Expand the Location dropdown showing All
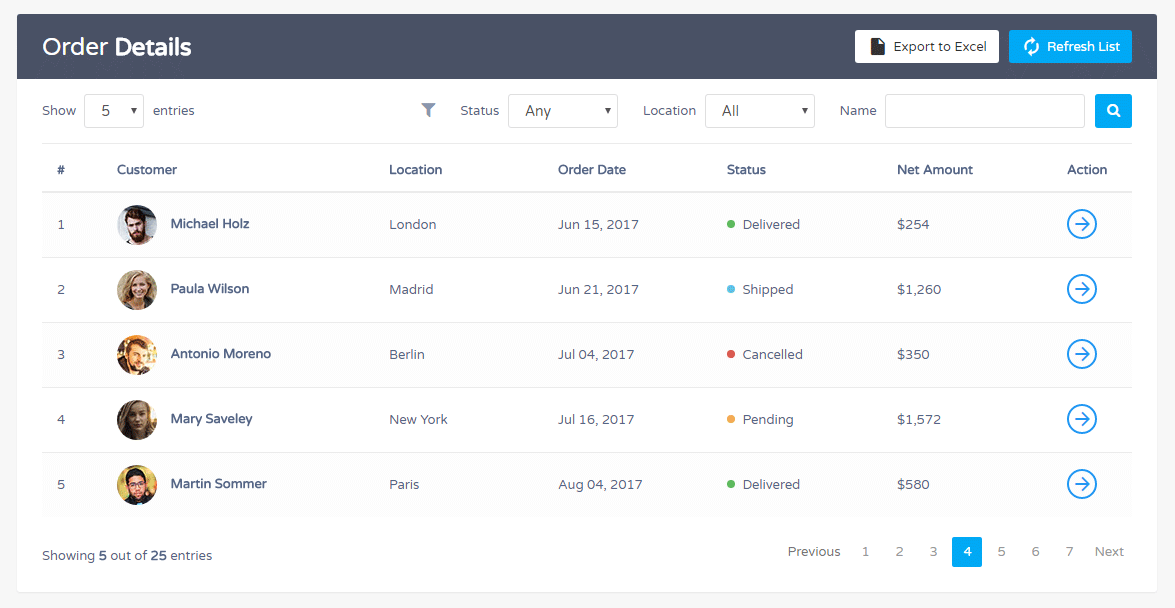1175x608 pixels. (760, 110)
